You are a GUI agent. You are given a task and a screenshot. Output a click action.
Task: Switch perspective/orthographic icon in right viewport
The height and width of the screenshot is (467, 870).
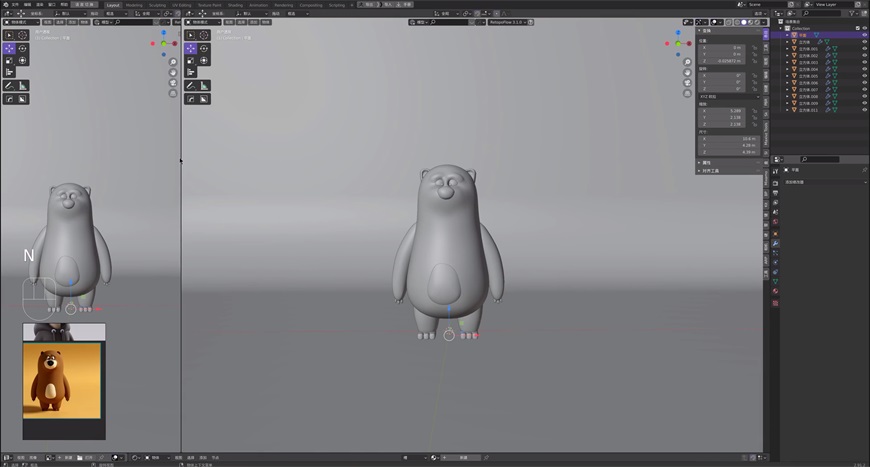tap(687, 94)
